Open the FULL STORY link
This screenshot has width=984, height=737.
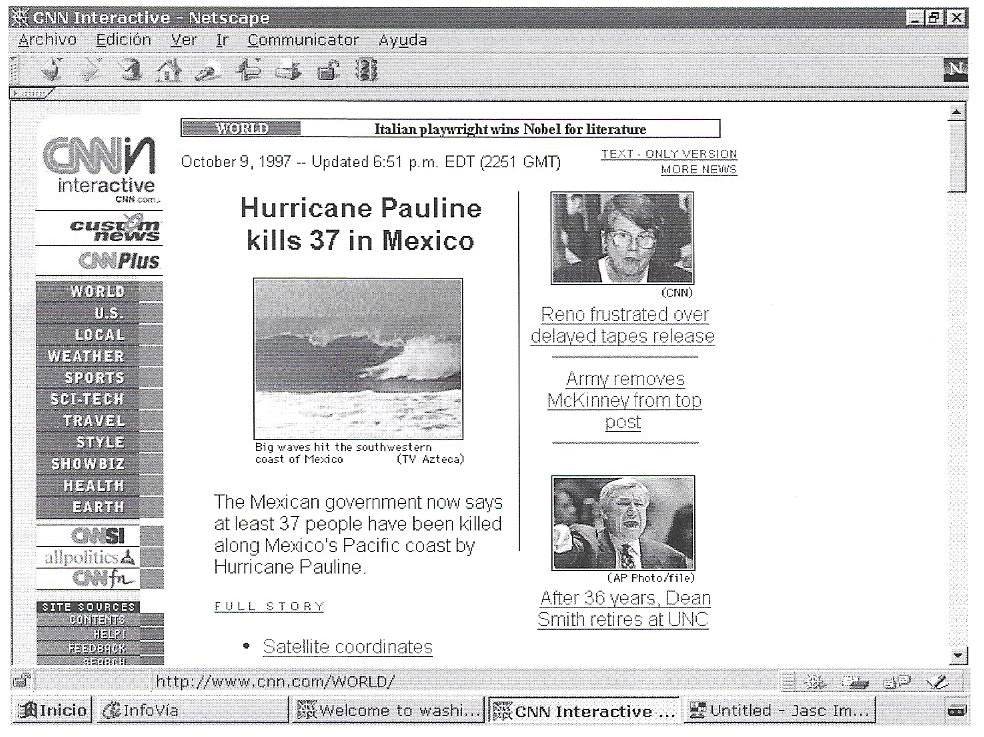(269, 606)
